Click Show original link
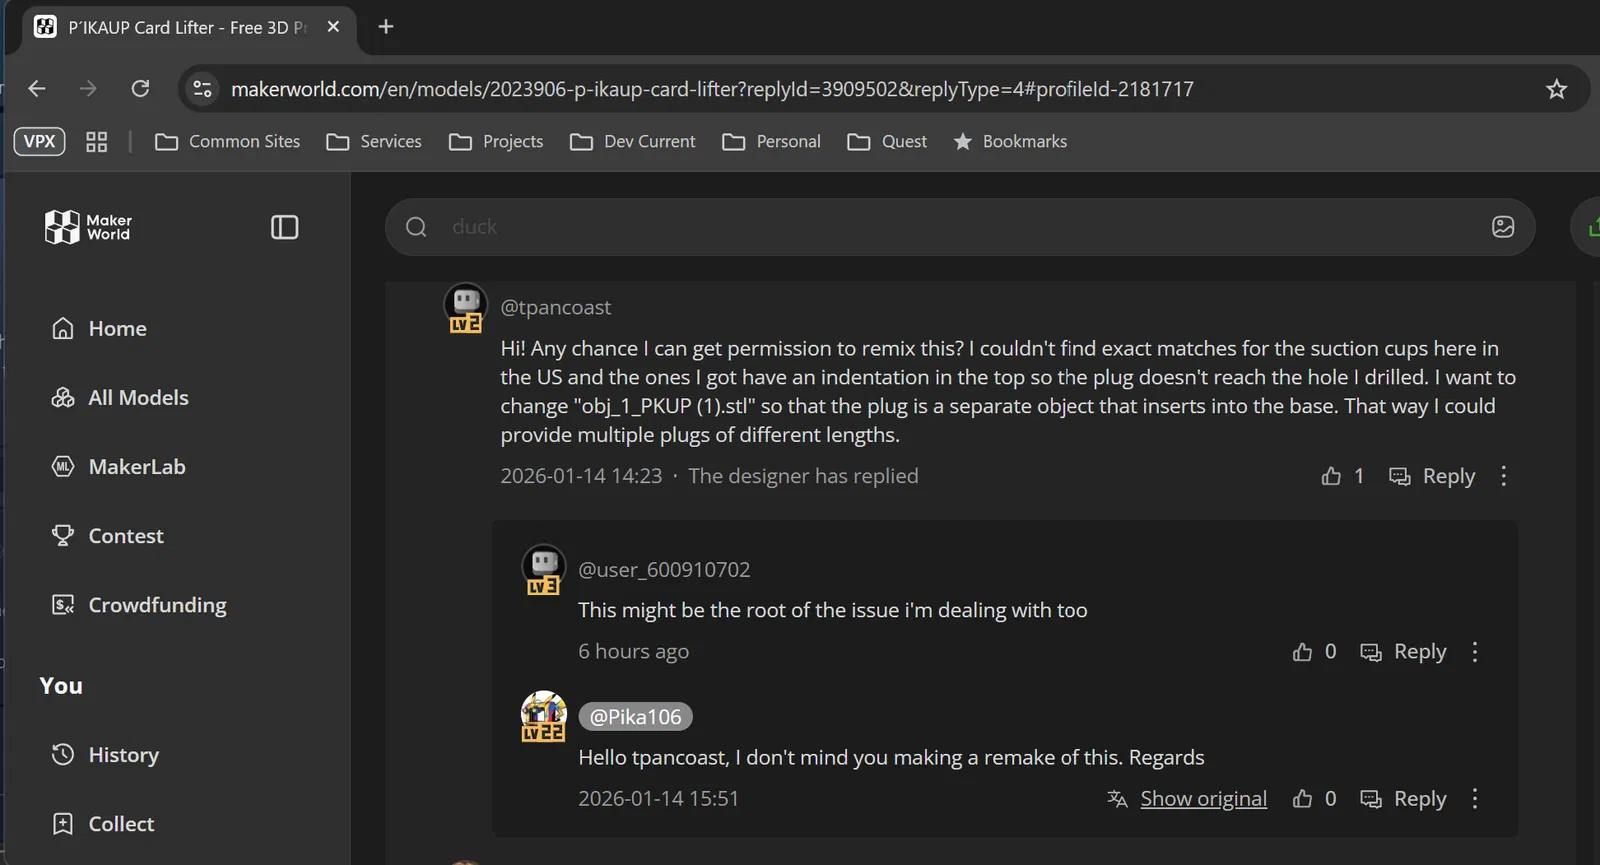Image resolution: width=1600 pixels, height=865 pixels. point(1203,799)
